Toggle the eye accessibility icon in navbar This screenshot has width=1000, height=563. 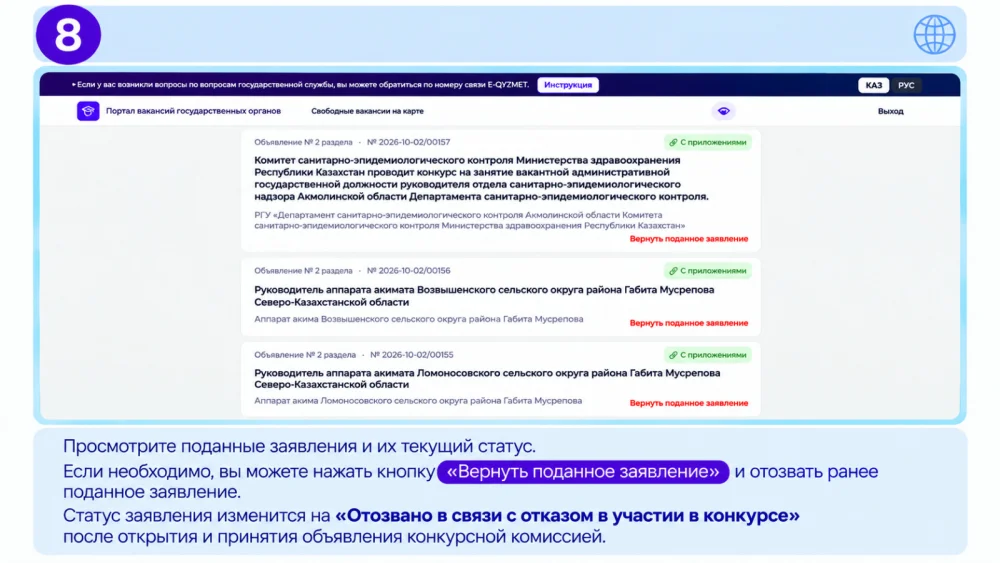(723, 111)
